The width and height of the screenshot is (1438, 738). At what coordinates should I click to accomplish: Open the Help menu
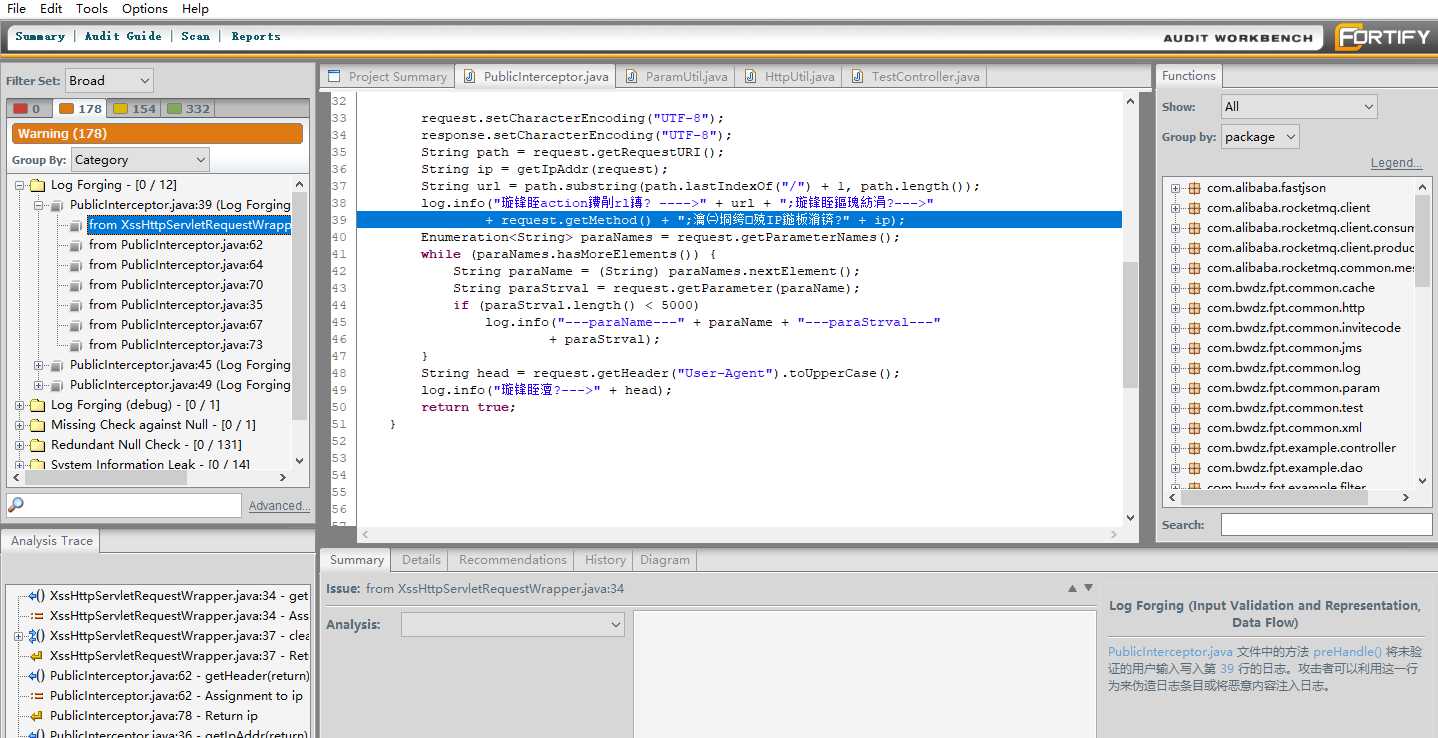(196, 8)
